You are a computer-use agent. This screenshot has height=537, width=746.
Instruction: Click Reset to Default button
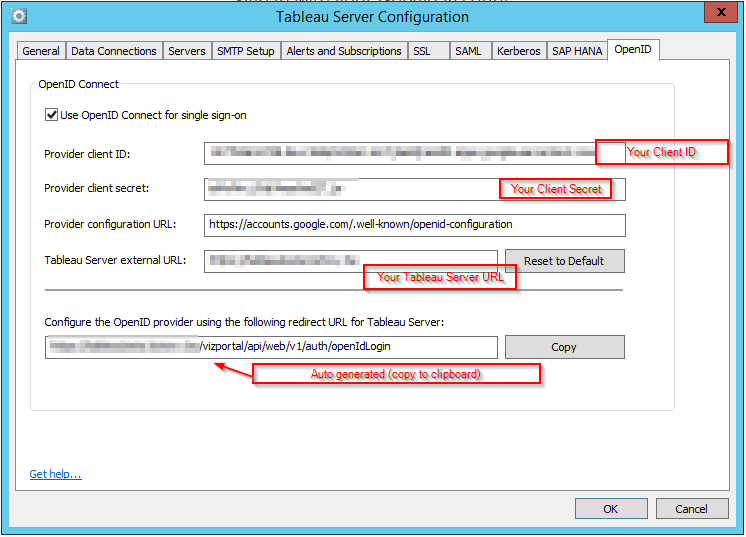(564, 261)
